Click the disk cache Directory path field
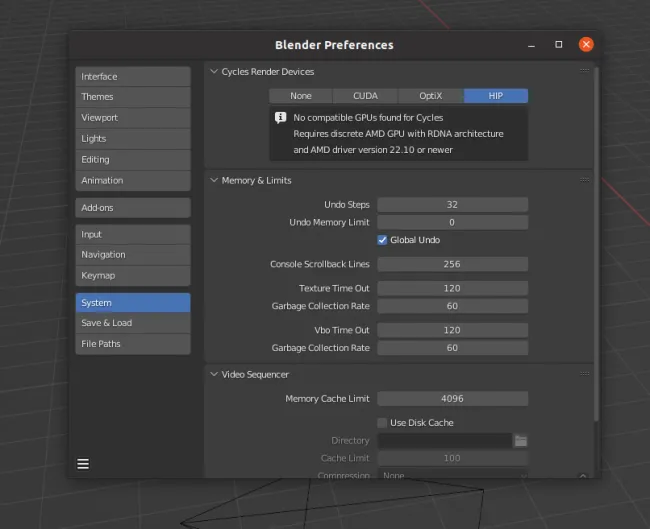Viewport: 650px width, 529px height. point(445,441)
